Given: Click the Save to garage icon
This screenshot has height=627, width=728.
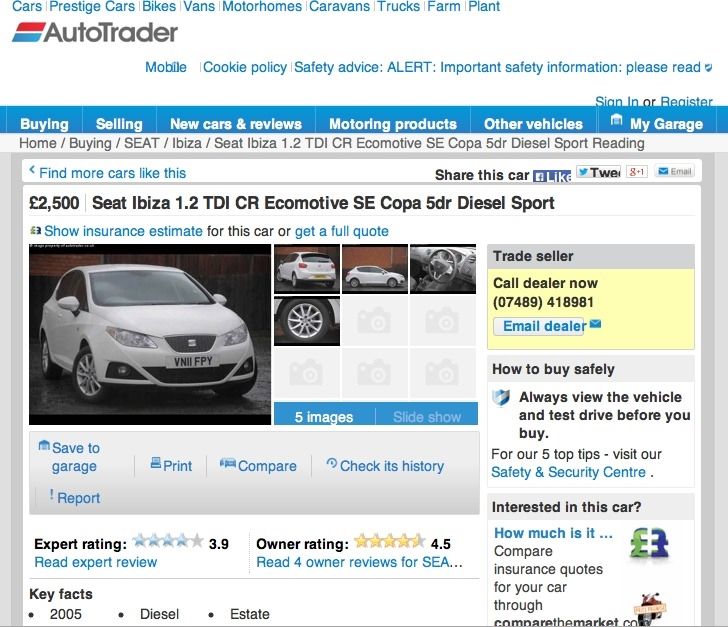Looking at the screenshot, I should pos(44,445).
